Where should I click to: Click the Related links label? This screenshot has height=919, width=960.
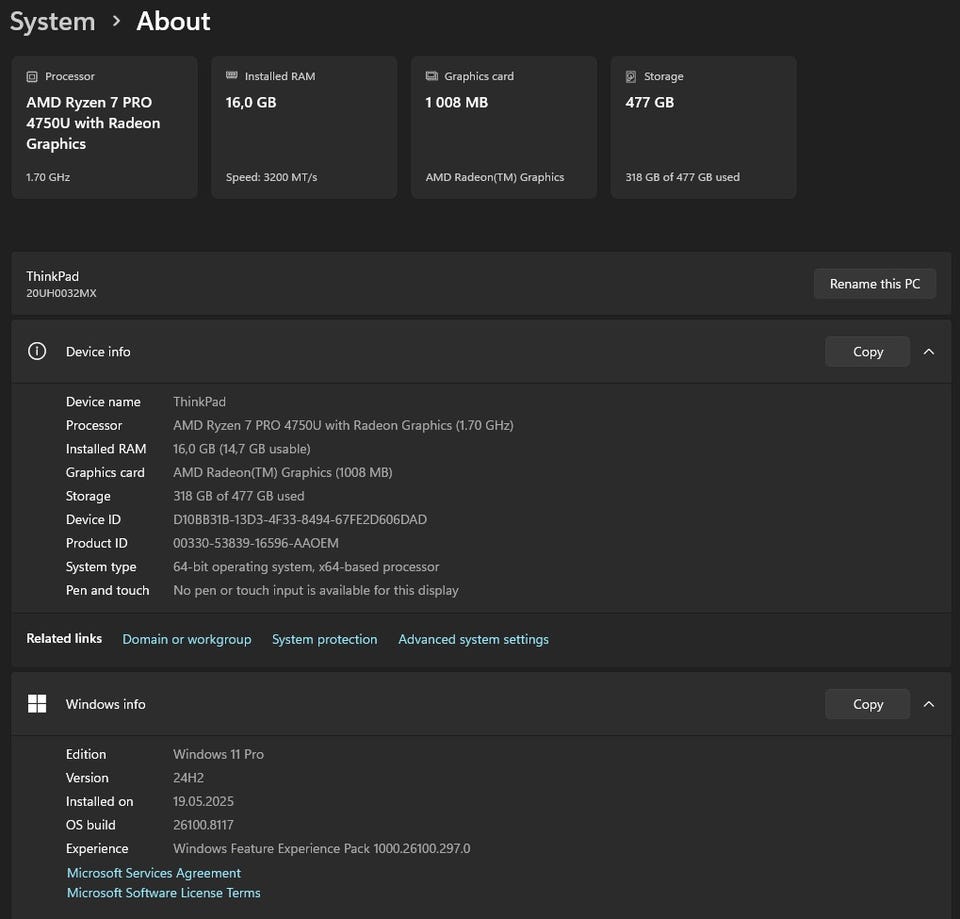click(x=64, y=638)
